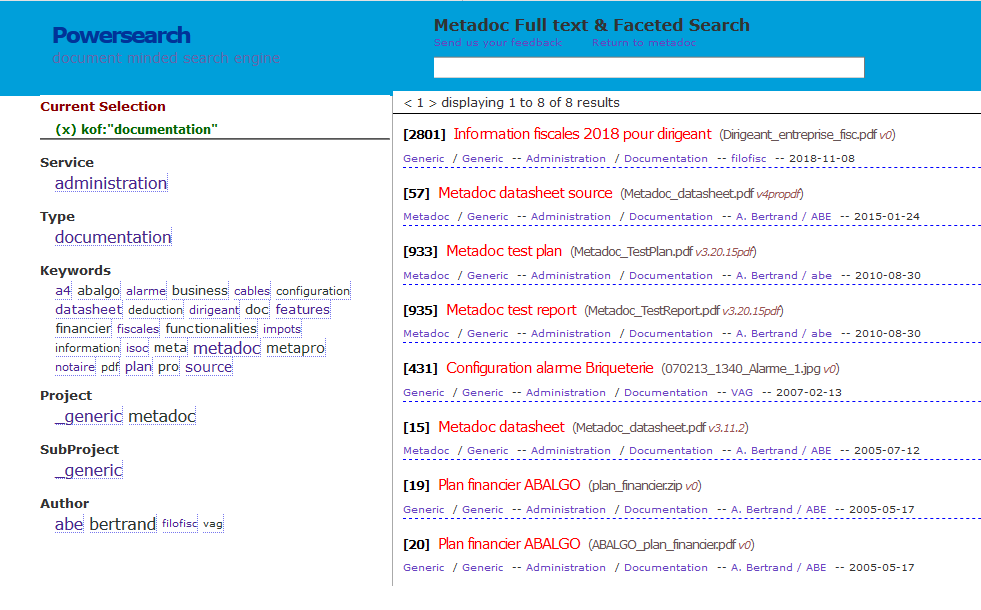Open the 'Send us your feedback' link
Viewport: 981px width, 610px height.
point(497,43)
